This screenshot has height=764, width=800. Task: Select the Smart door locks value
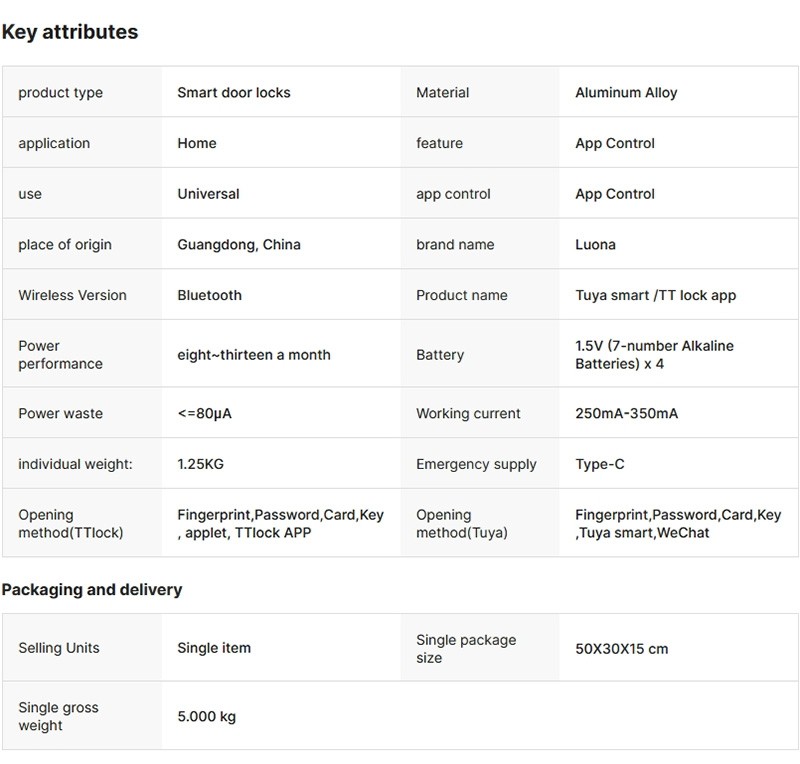(x=234, y=92)
